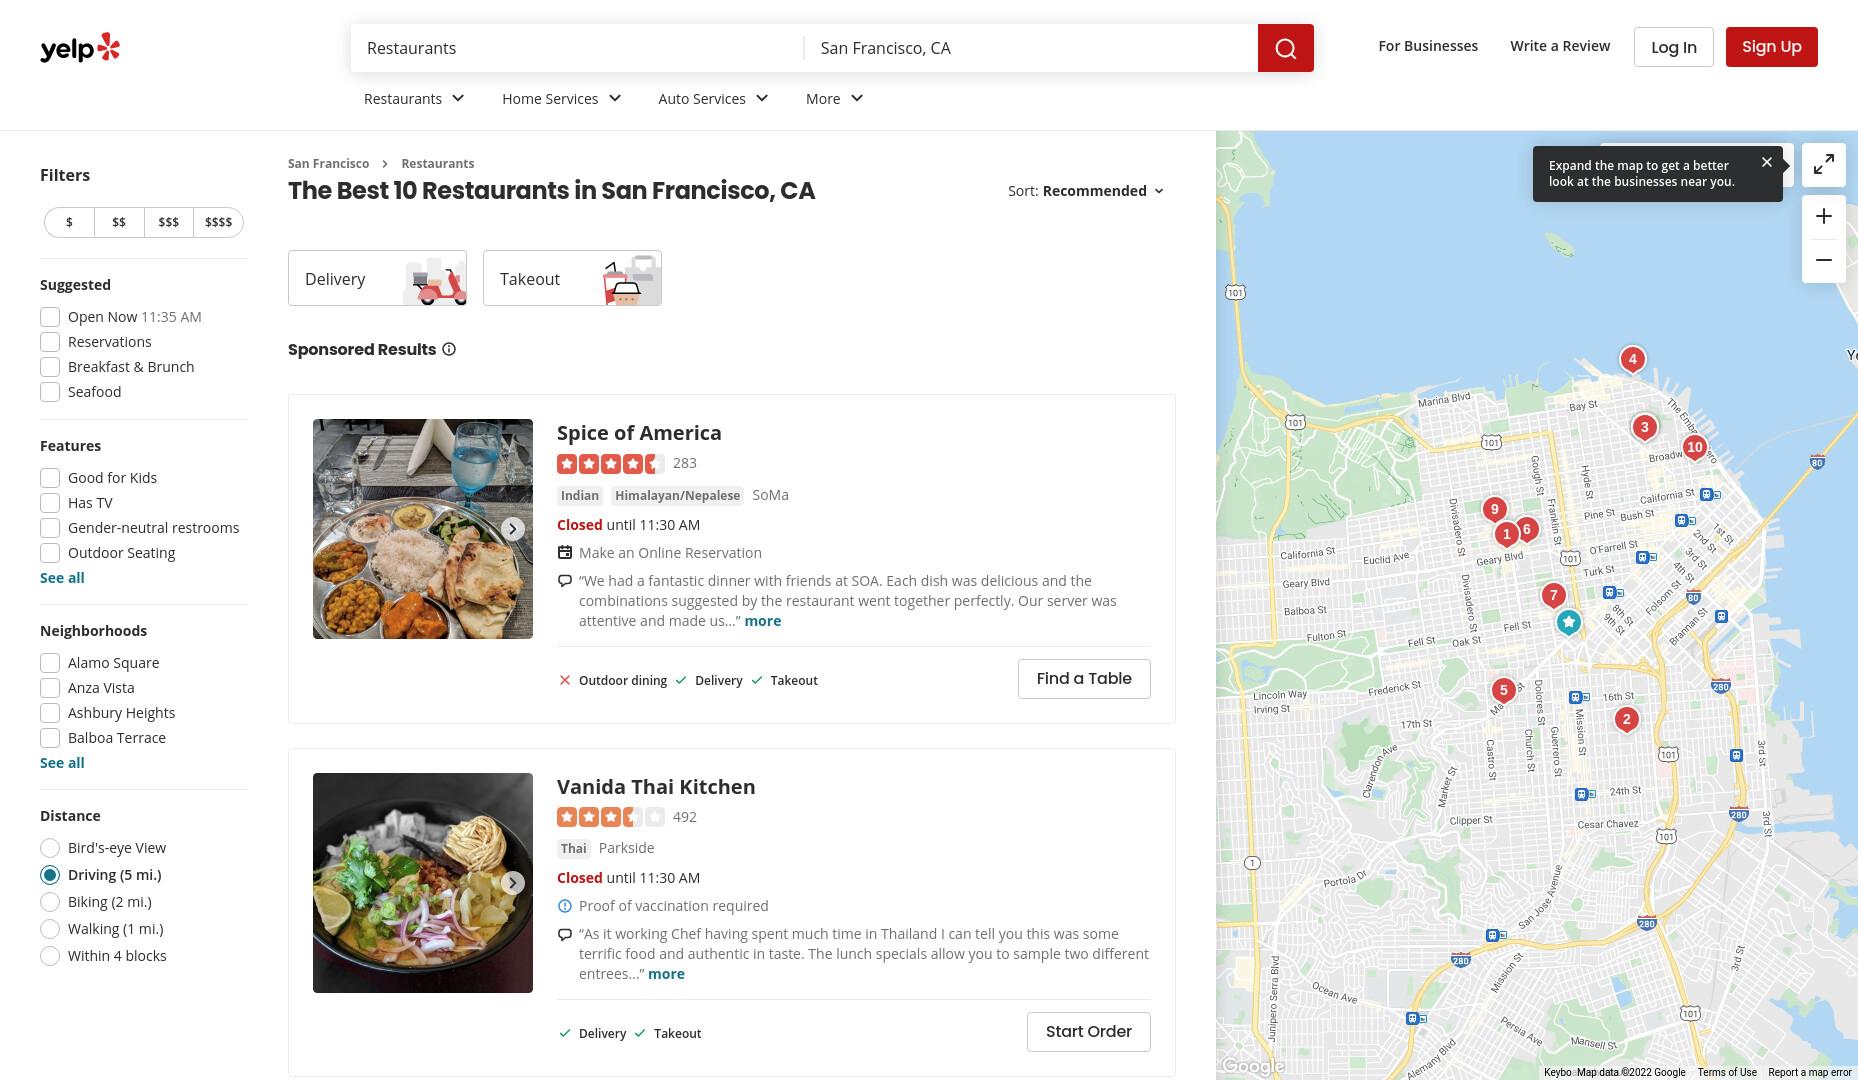Zoom in on the map
The image size is (1858, 1080).
[1823, 217]
